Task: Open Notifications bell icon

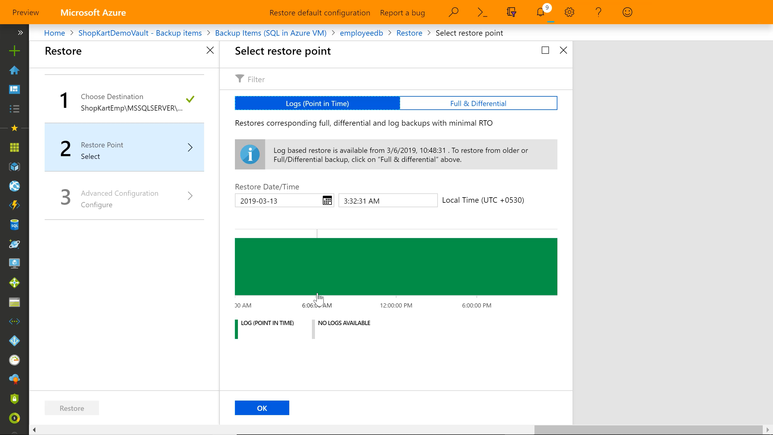Action: coord(541,12)
